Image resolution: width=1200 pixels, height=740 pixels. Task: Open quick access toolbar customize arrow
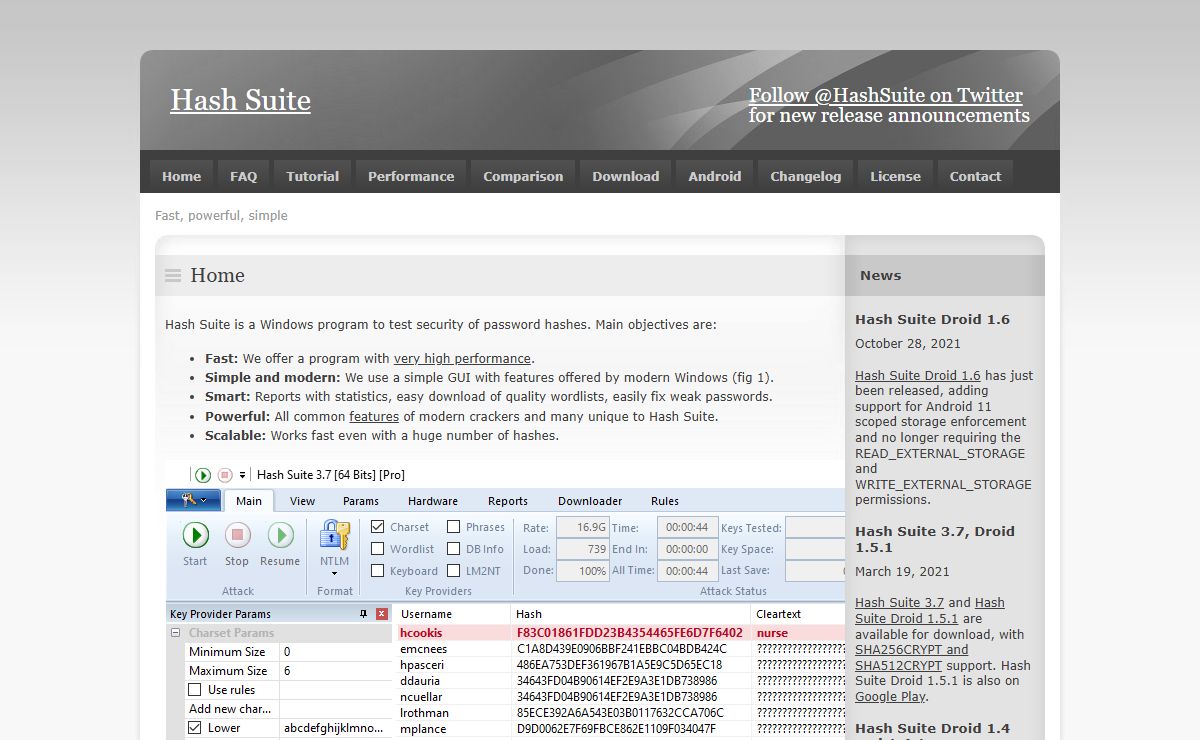(x=242, y=476)
